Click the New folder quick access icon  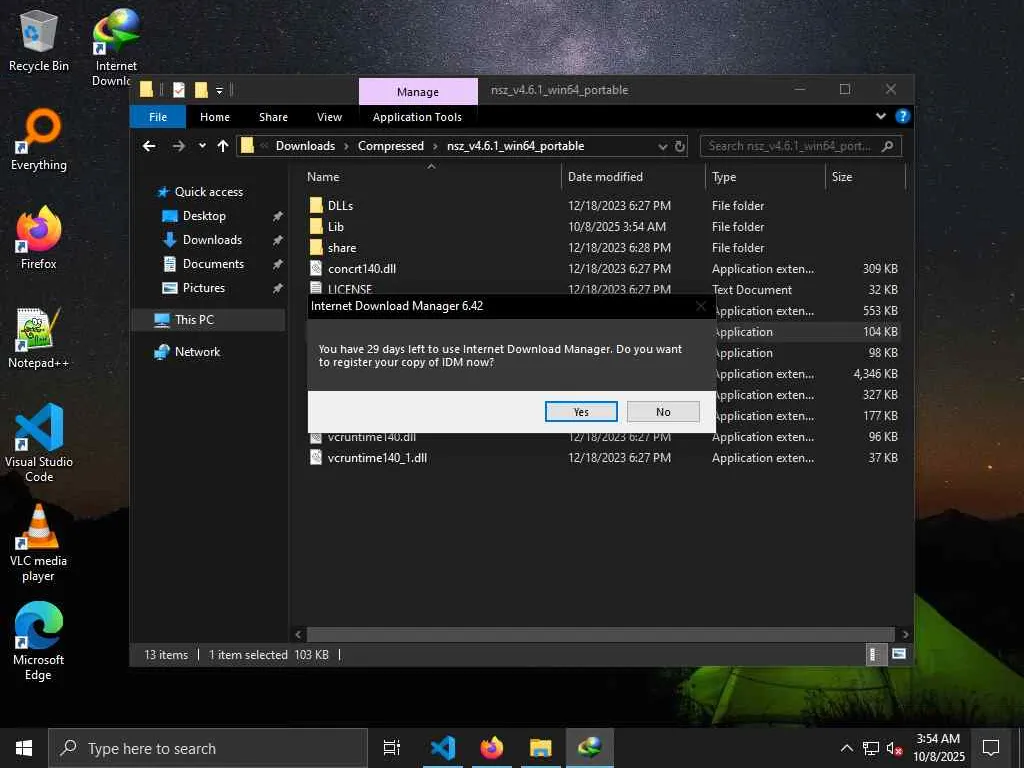coord(201,90)
